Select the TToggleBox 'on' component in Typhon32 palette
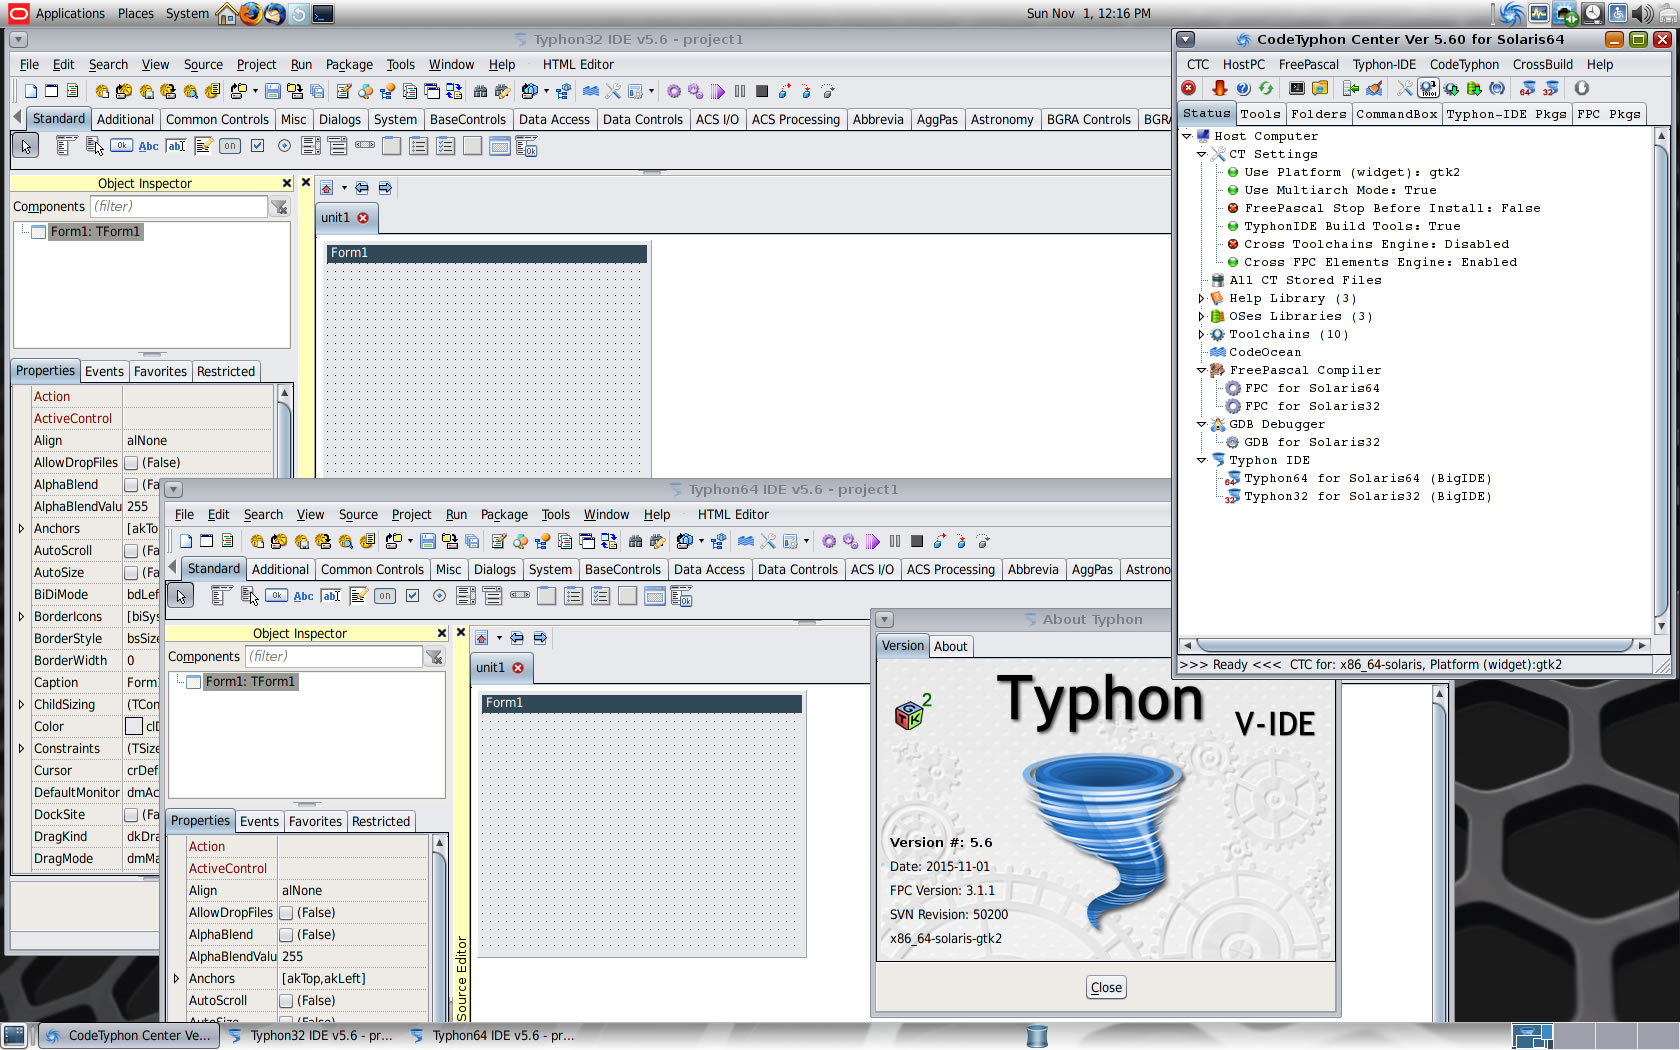Viewport: 1680px width, 1050px height. [x=230, y=146]
